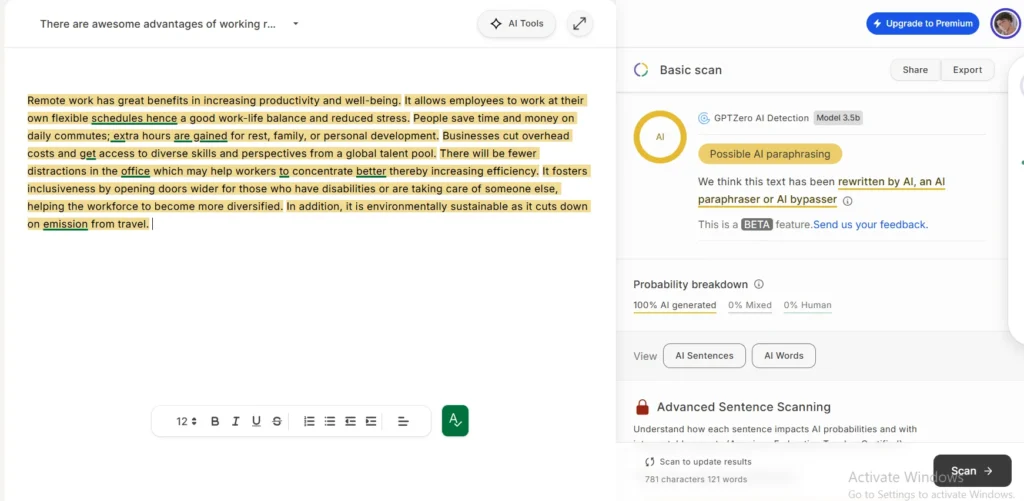
Task: Click the underlined word 'better'
Action: click(371, 171)
